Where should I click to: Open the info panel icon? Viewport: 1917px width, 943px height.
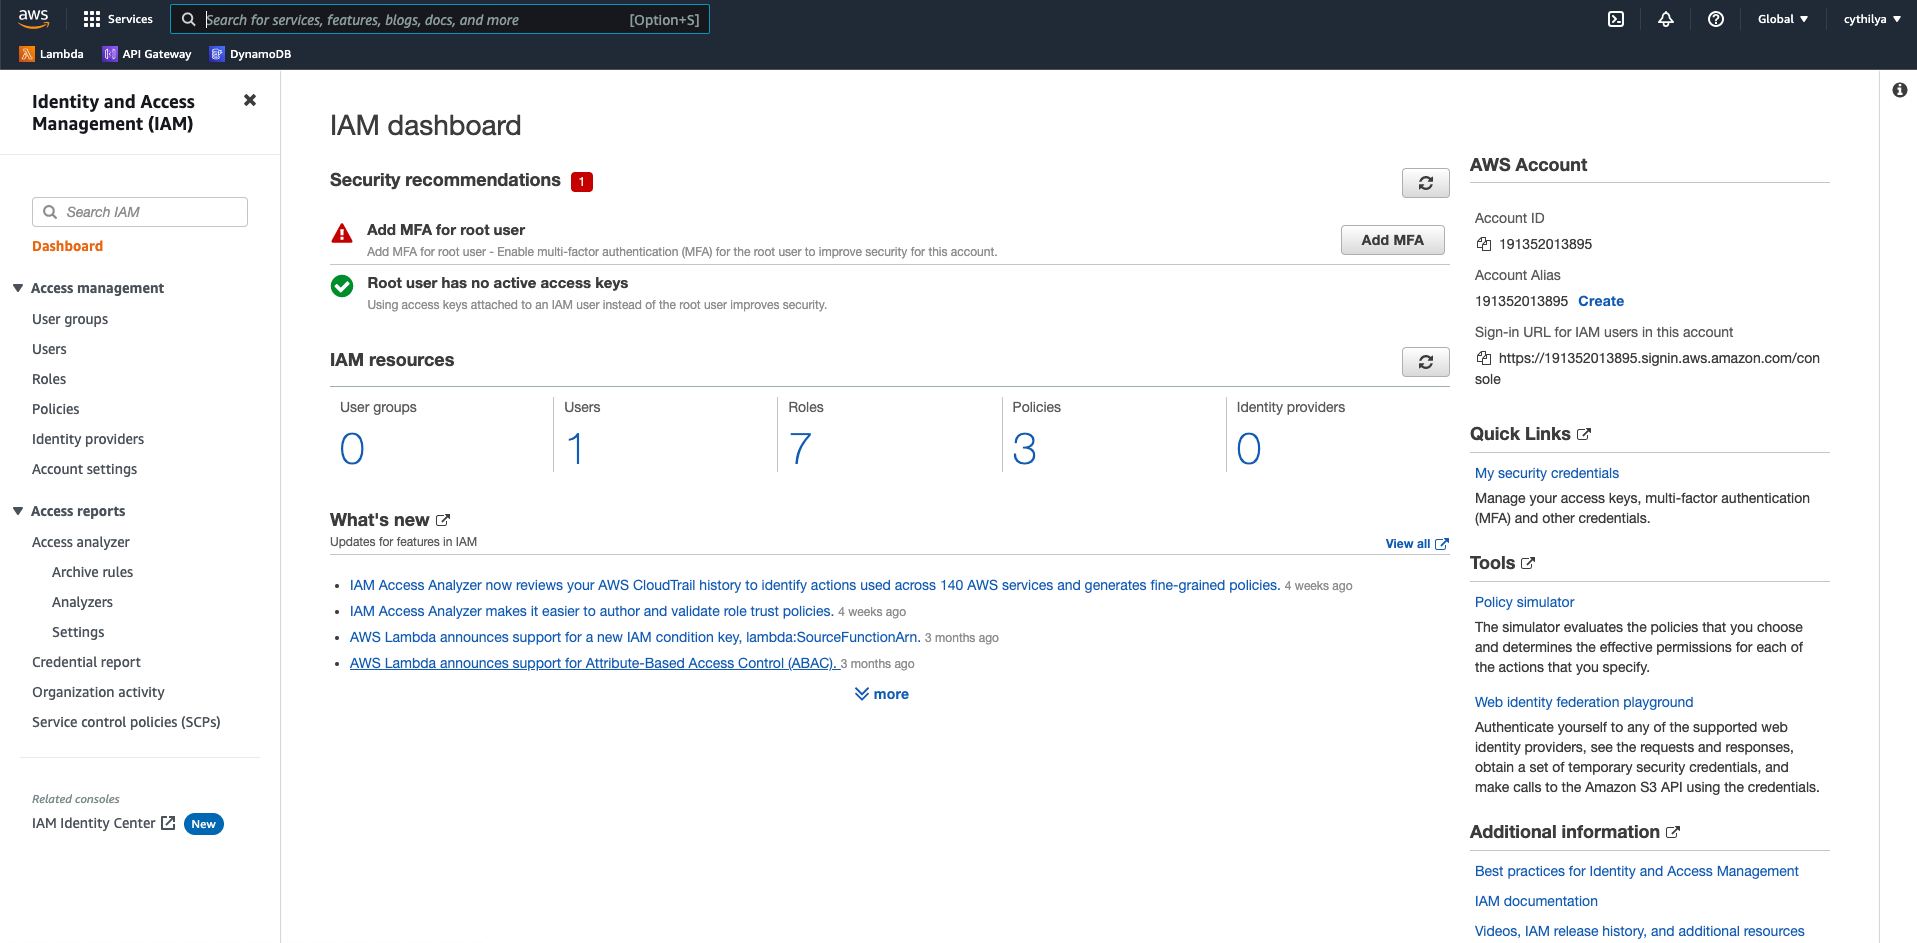click(x=1900, y=90)
